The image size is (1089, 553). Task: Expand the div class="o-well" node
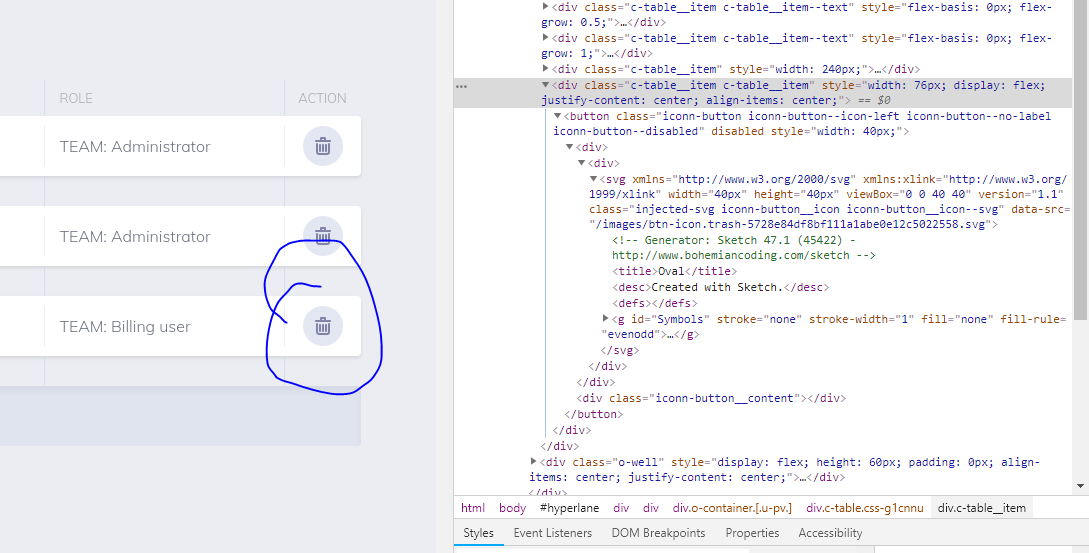click(x=533, y=461)
